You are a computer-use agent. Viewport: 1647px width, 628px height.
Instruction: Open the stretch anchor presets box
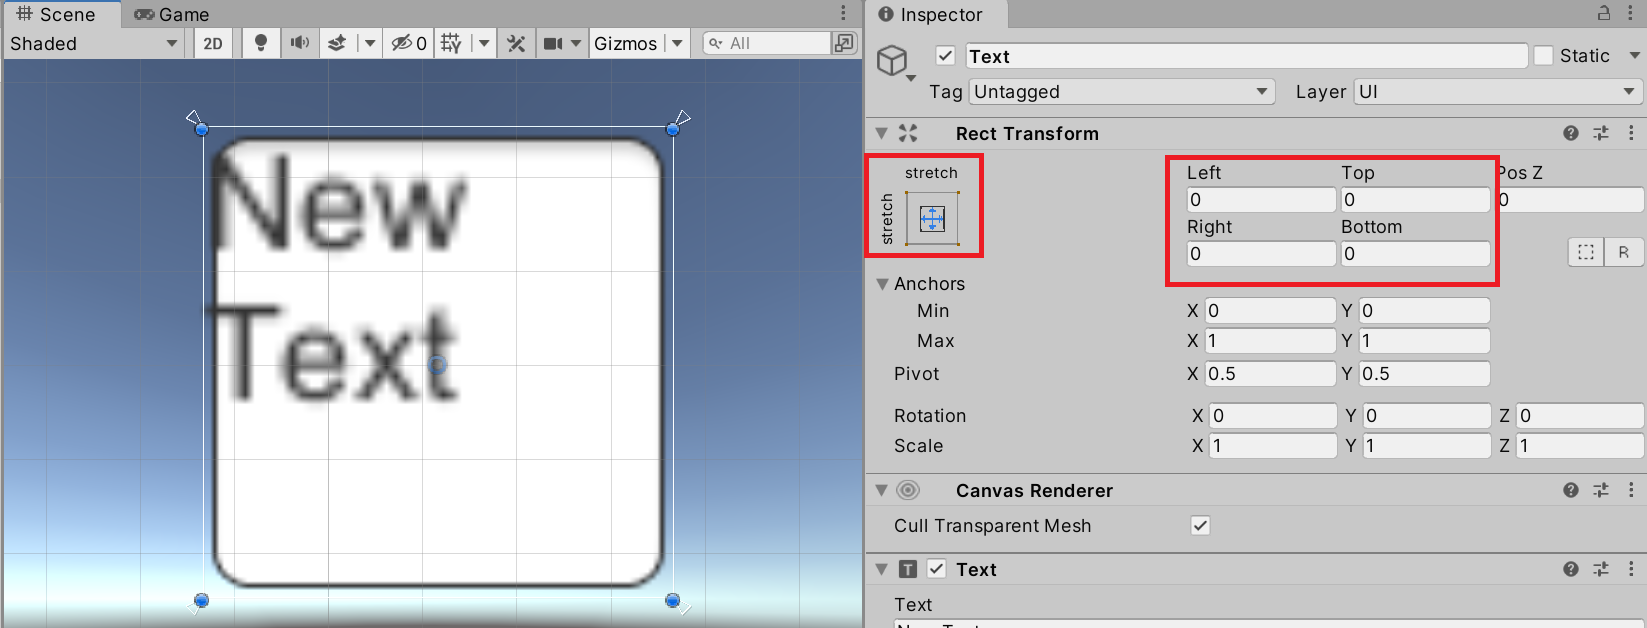(931, 218)
